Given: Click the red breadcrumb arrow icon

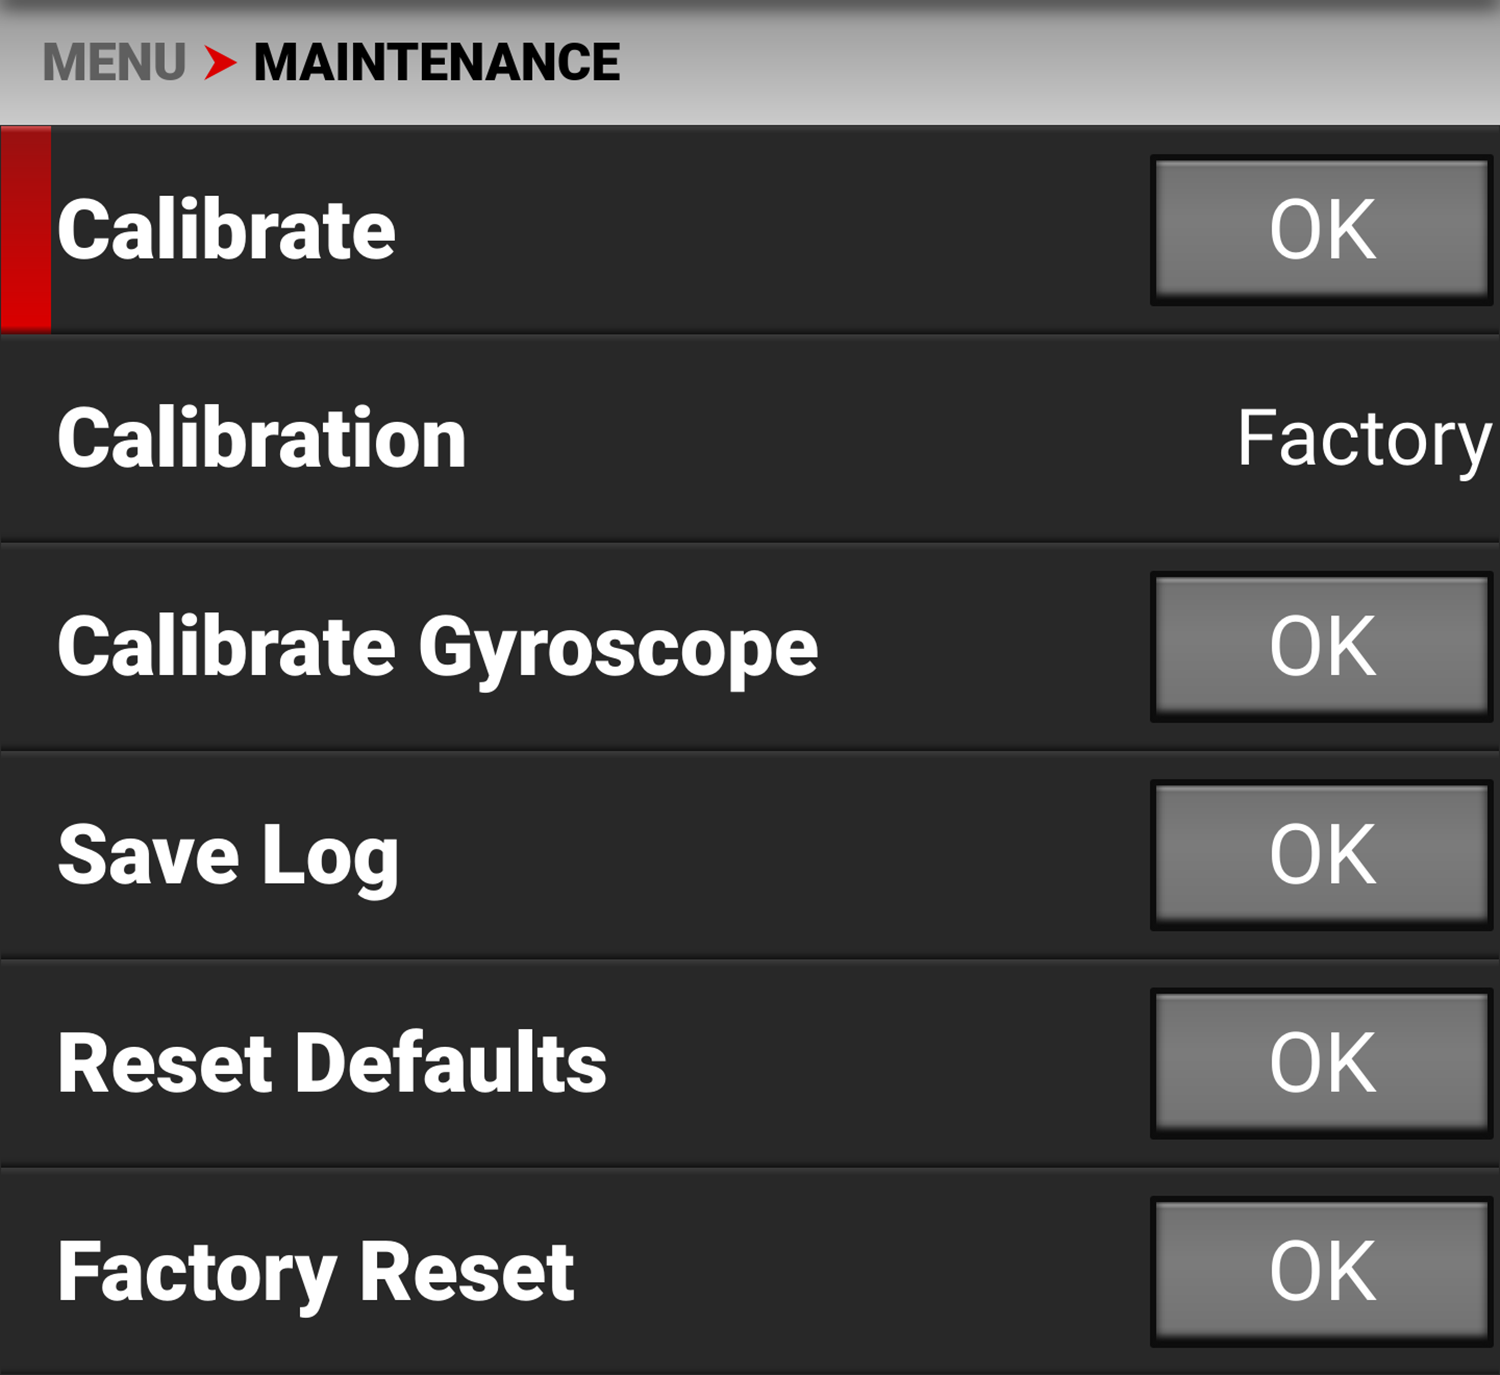Looking at the screenshot, I should pyautogui.click(x=220, y=63).
